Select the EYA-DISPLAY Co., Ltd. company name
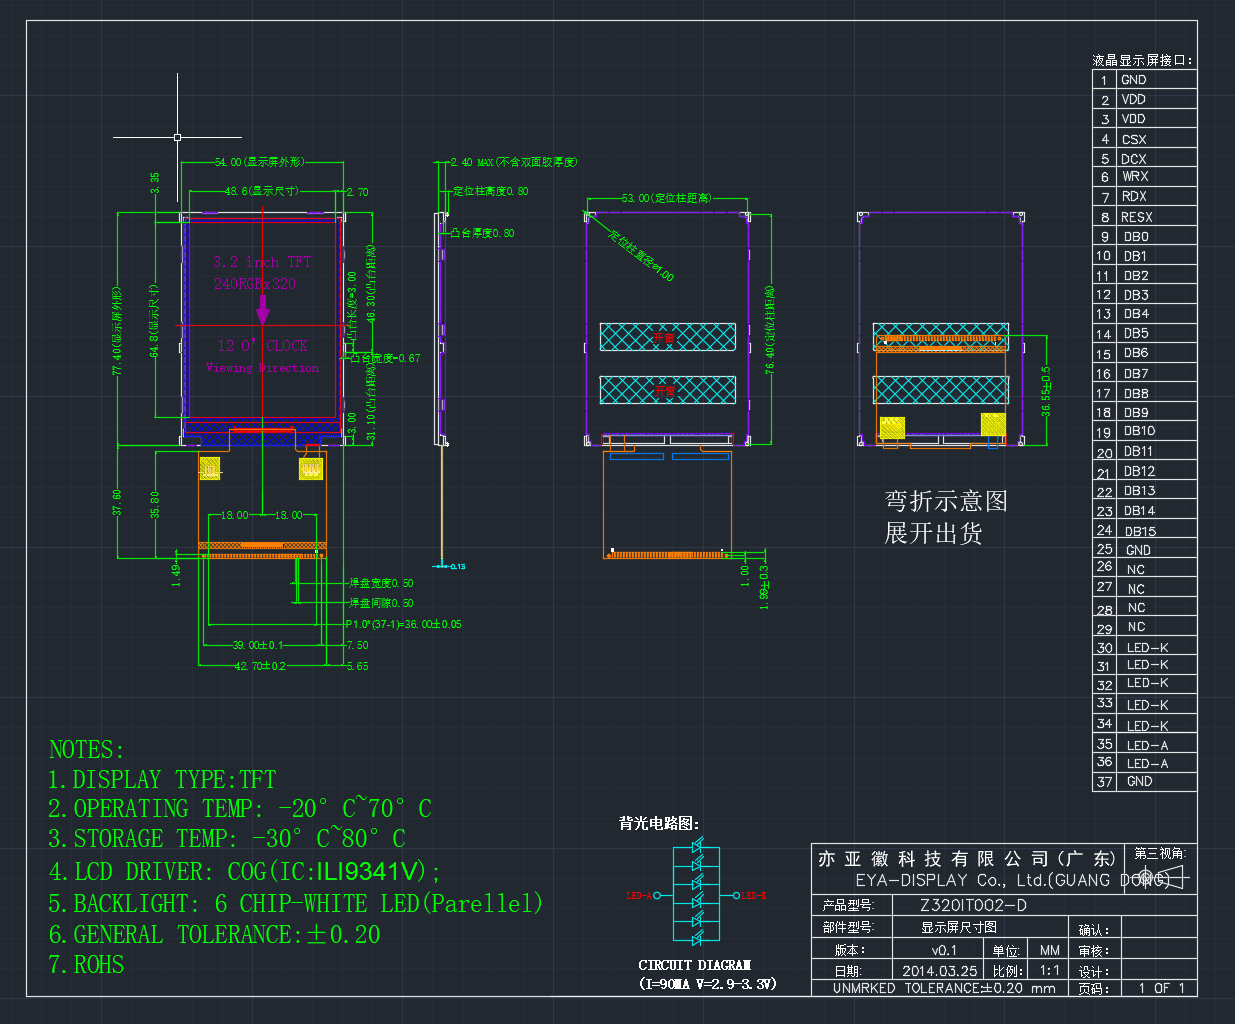The height and width of the screenshot is (1024, 1235). pos(1012,880)
